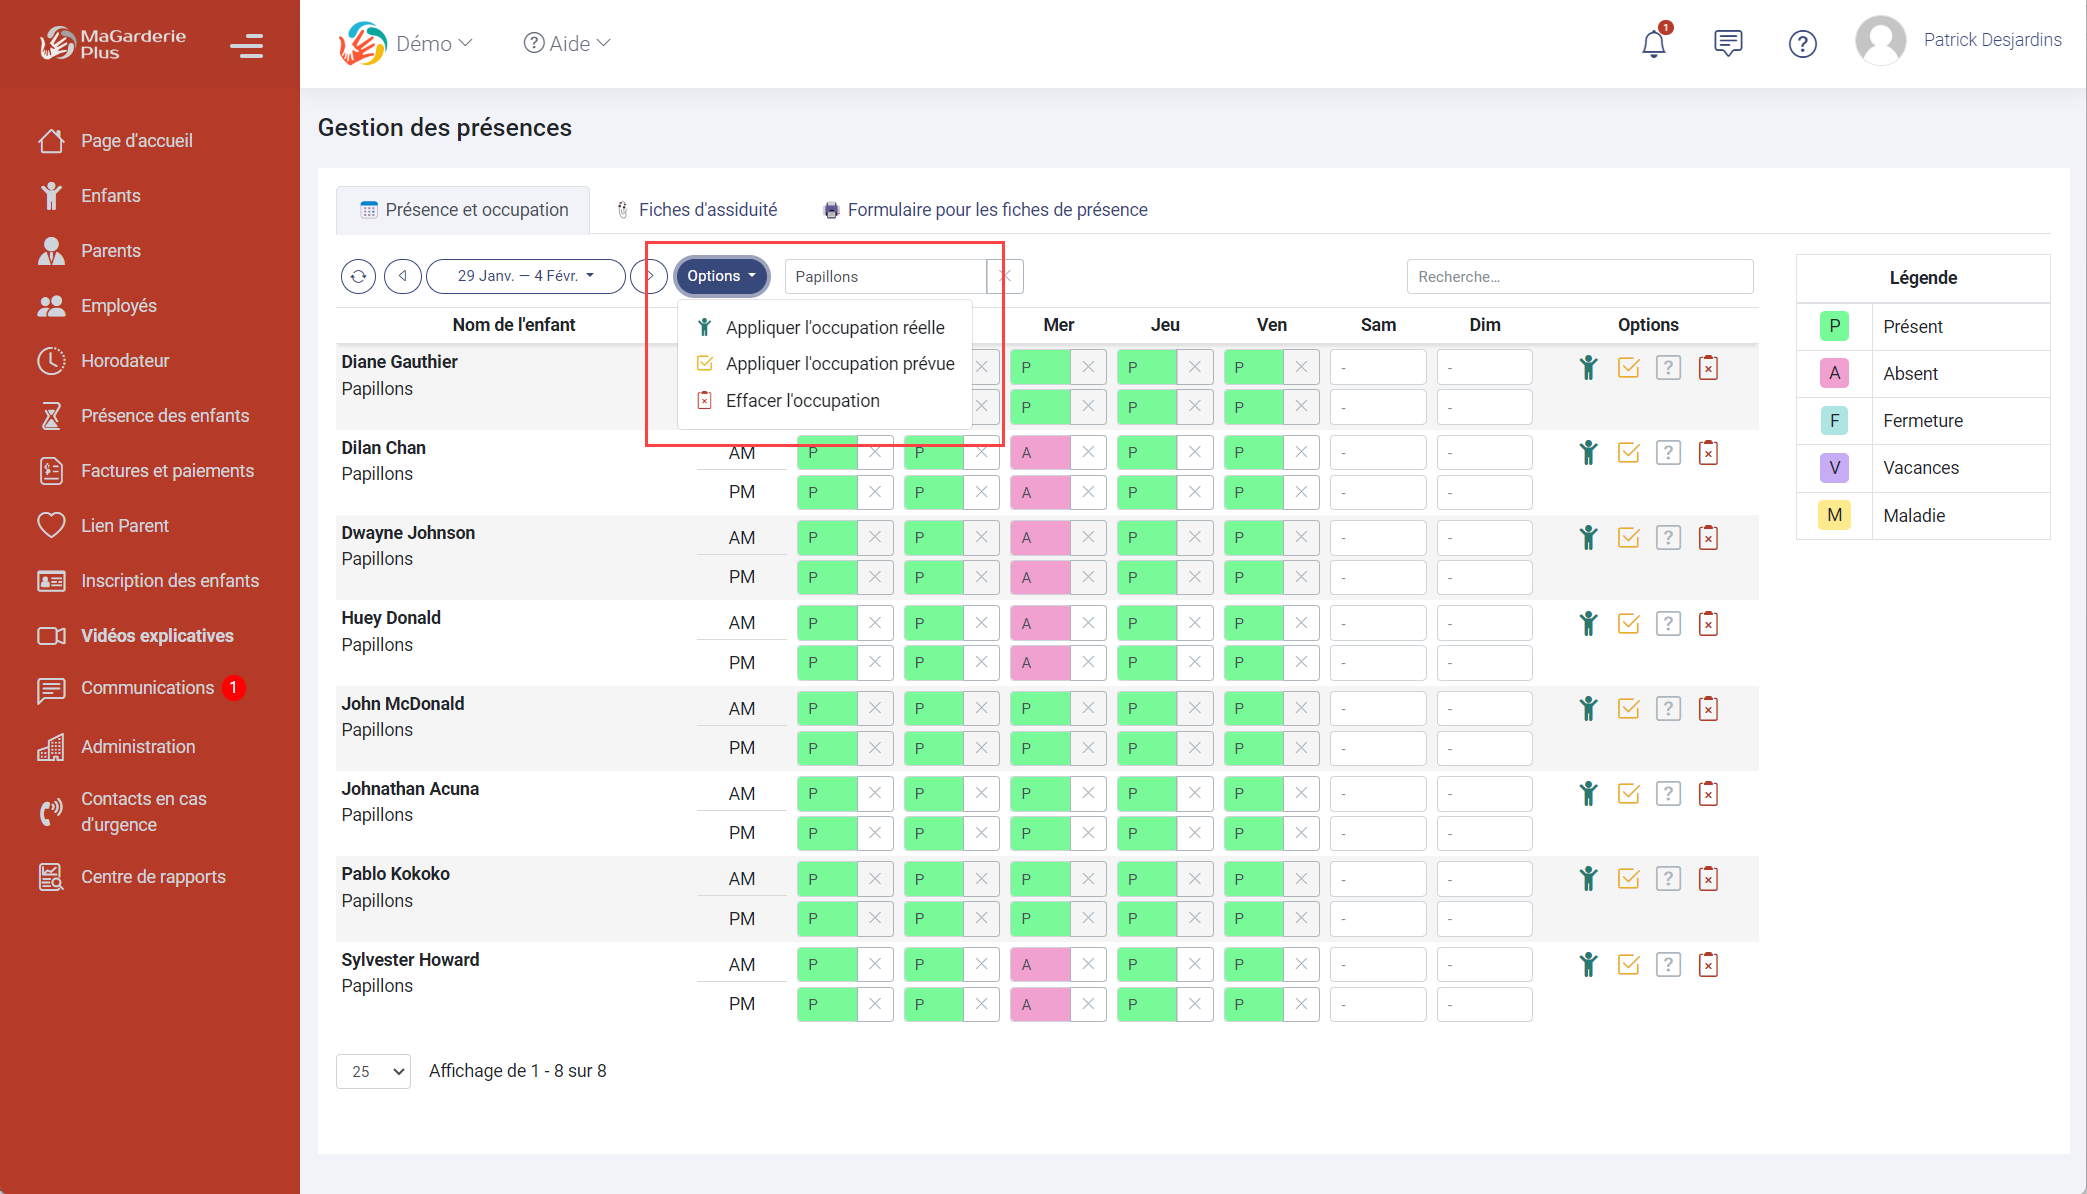Go to previous week arrow
Image resolution: width=2087 pixels, height=1194 pixels.
(x=403, y=276)
